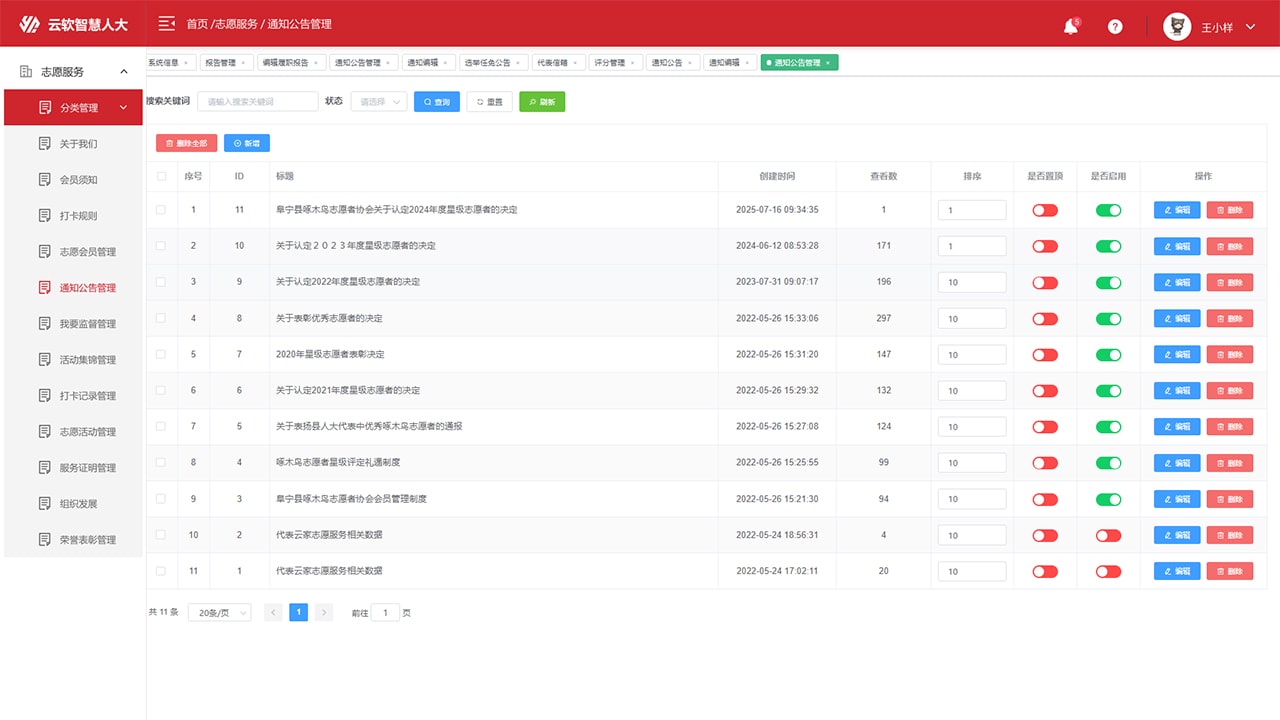The image size is (1280, 720).
Task: Click the notification bell icon
Action: (1070, 27)
